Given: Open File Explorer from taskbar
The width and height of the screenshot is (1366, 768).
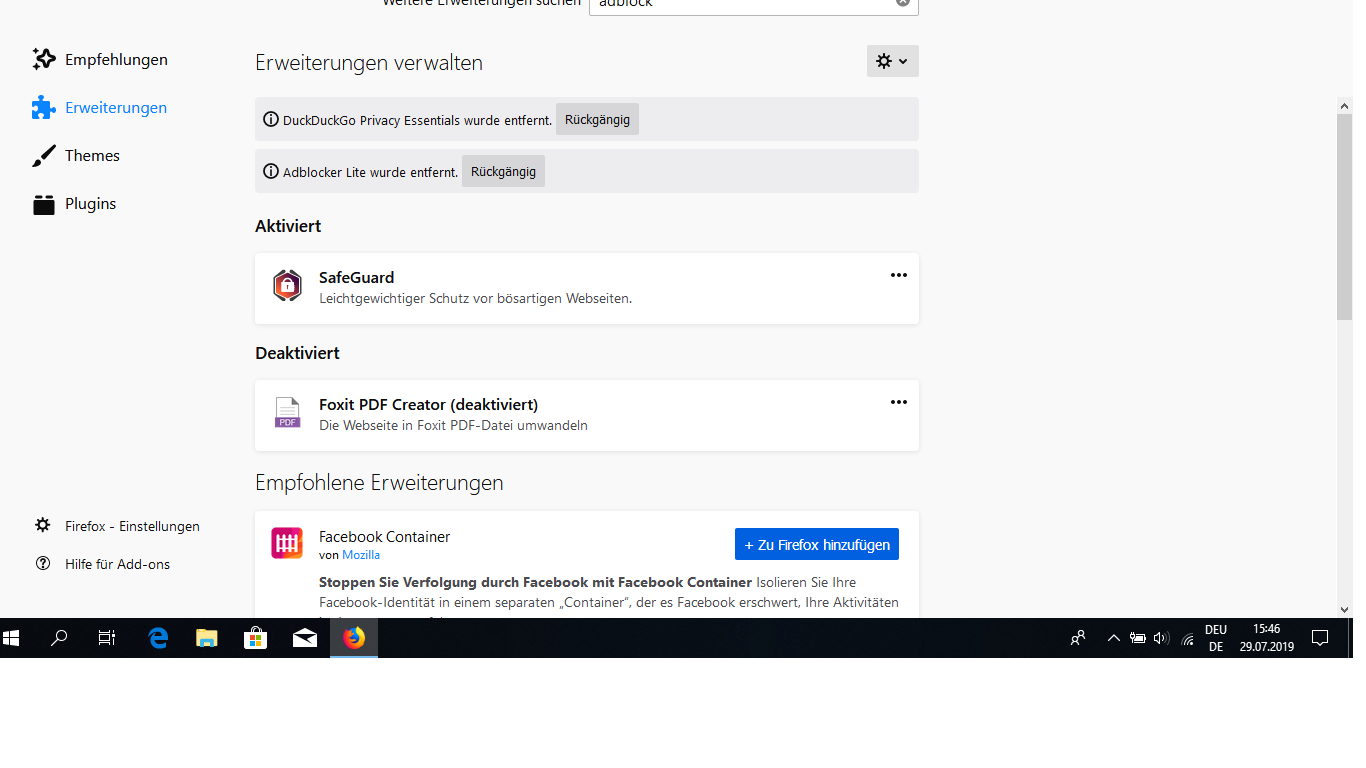Looking at the screenshot, I should (207, 637).
